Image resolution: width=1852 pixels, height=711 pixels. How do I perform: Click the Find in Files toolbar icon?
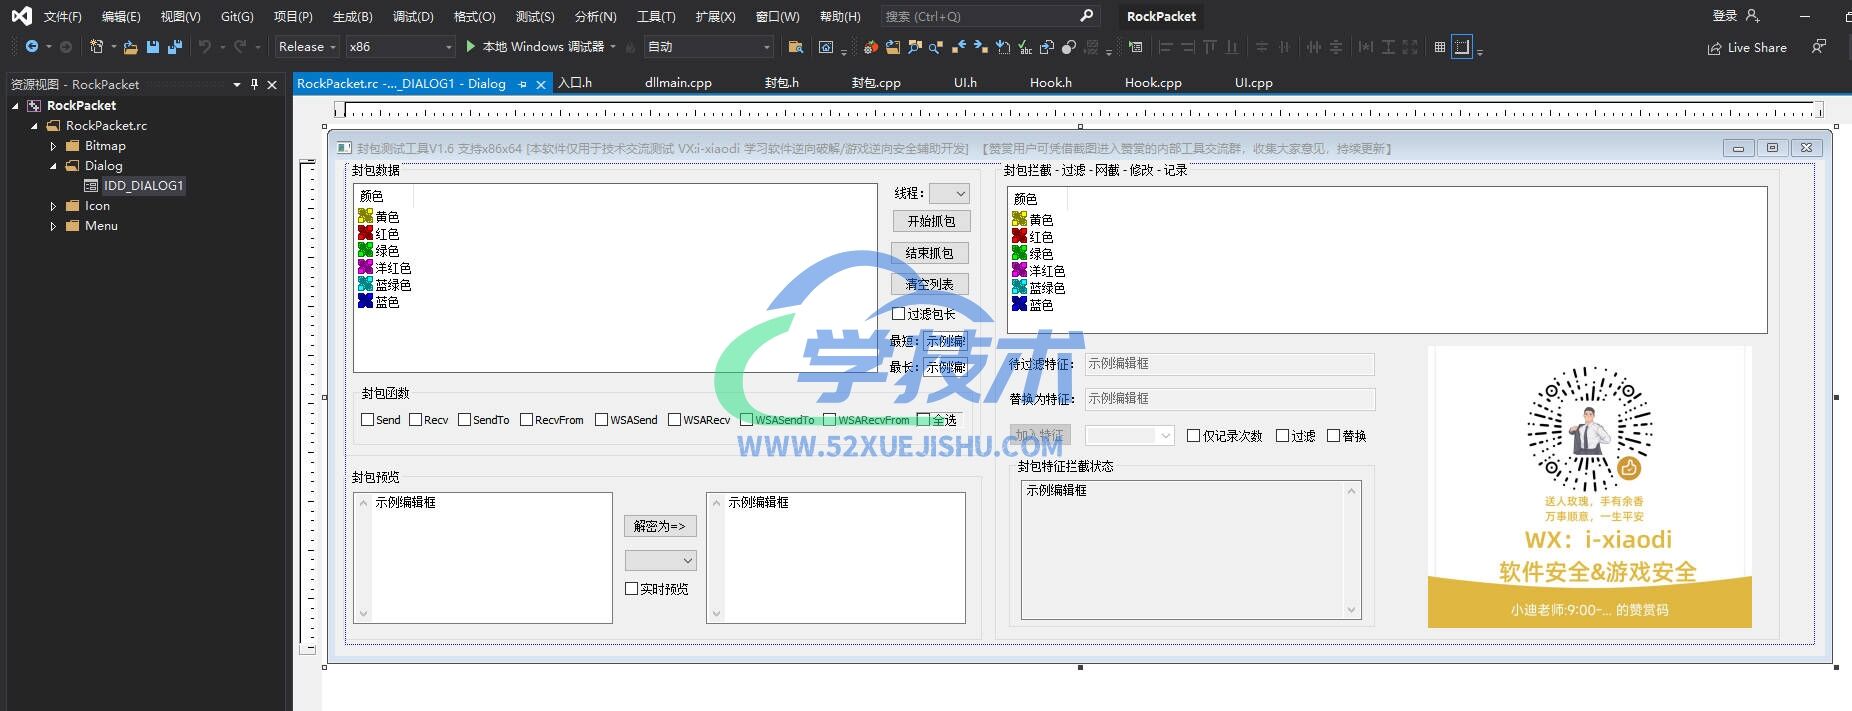pyautogui.click(x=795, y=47)
